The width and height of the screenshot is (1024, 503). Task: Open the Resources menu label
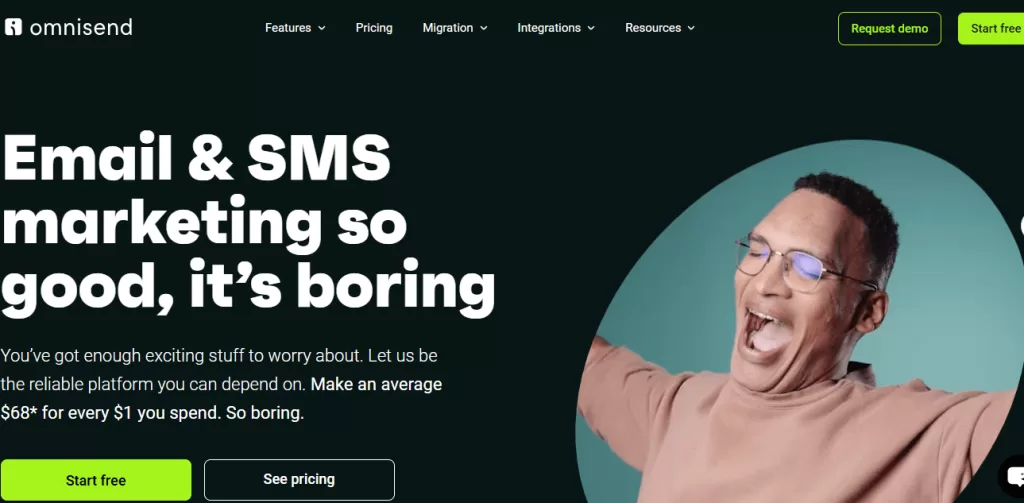point(653,28)
